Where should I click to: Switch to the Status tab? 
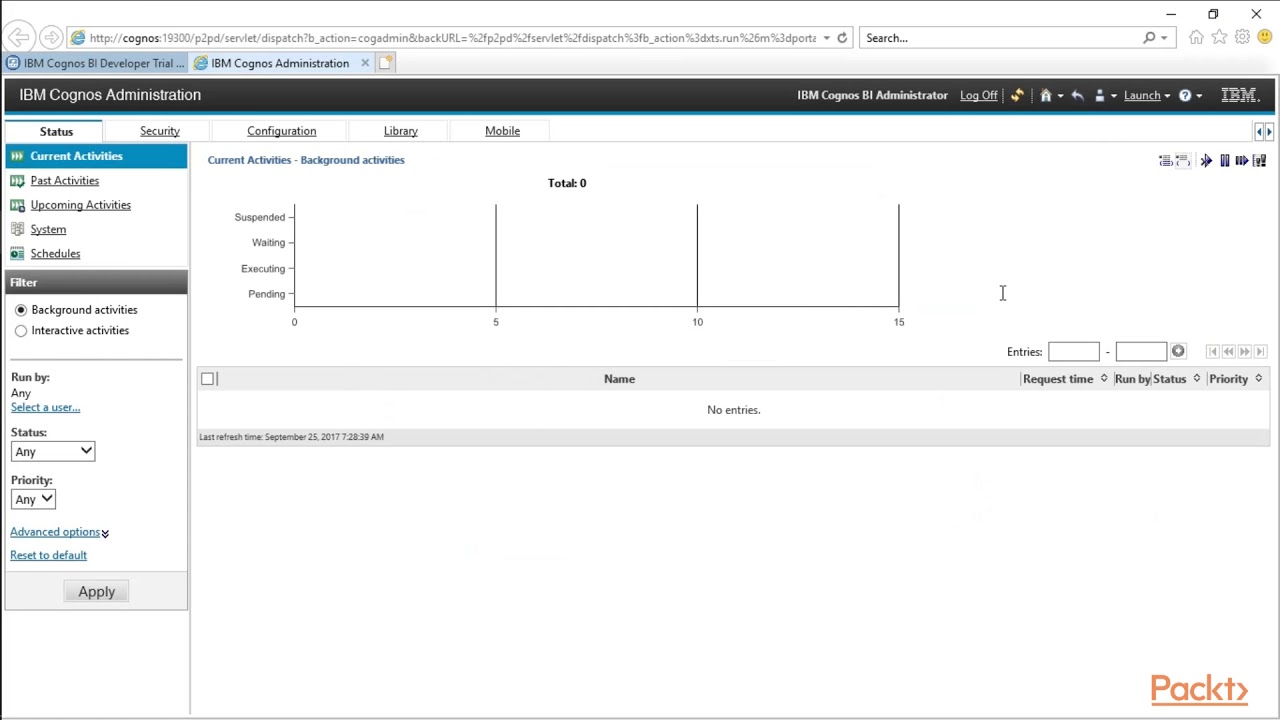click(x=56, y=131)
